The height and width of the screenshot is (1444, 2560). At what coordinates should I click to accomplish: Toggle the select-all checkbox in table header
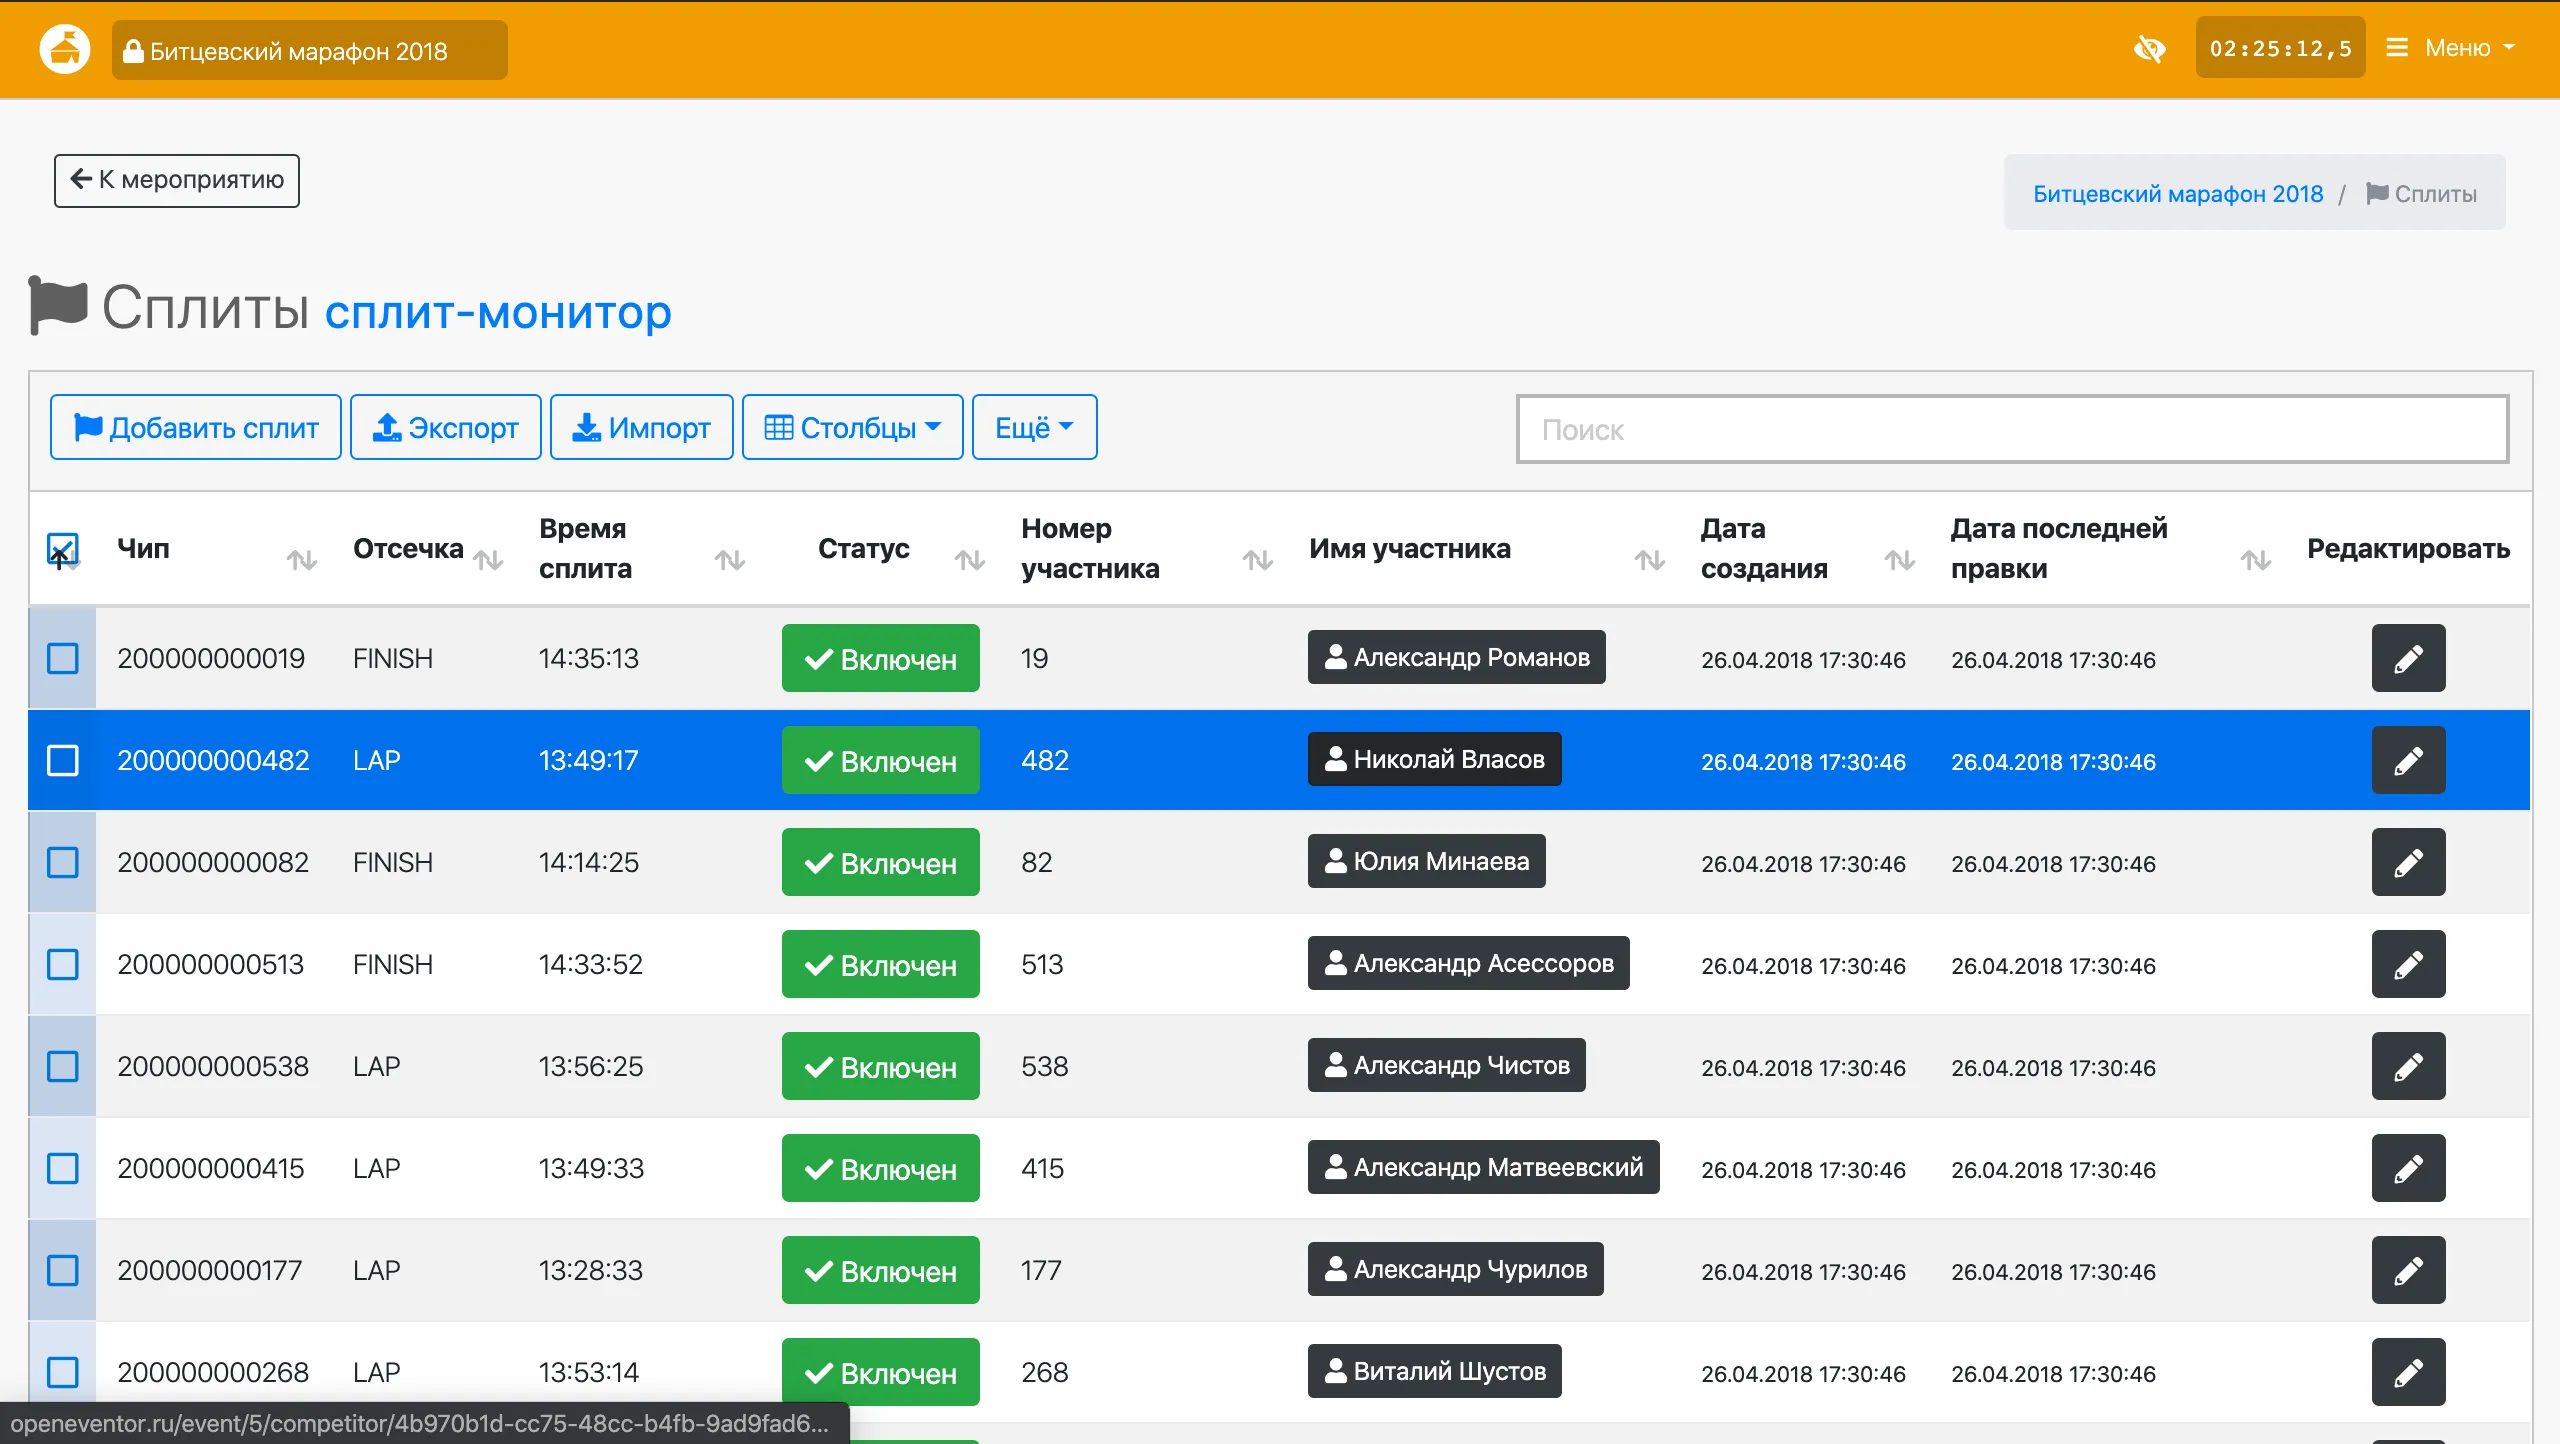[x=62, y=548]
